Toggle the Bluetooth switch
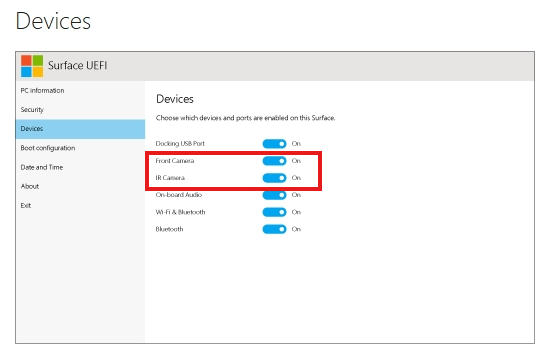This screenshot has width=557, height=364. tap(274, 229)
